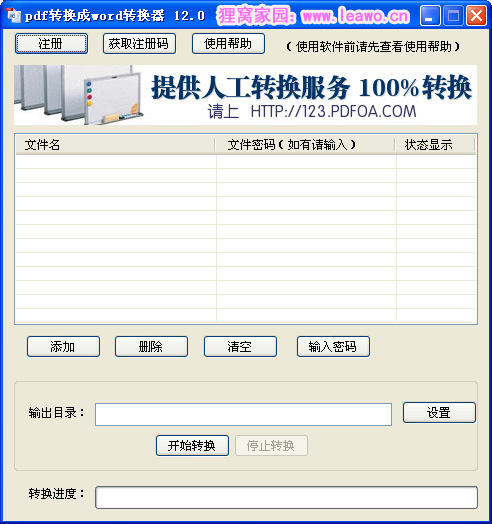Open the manual conversion service banner
This screenshot has width=492, height=524.
pos(245,95)
